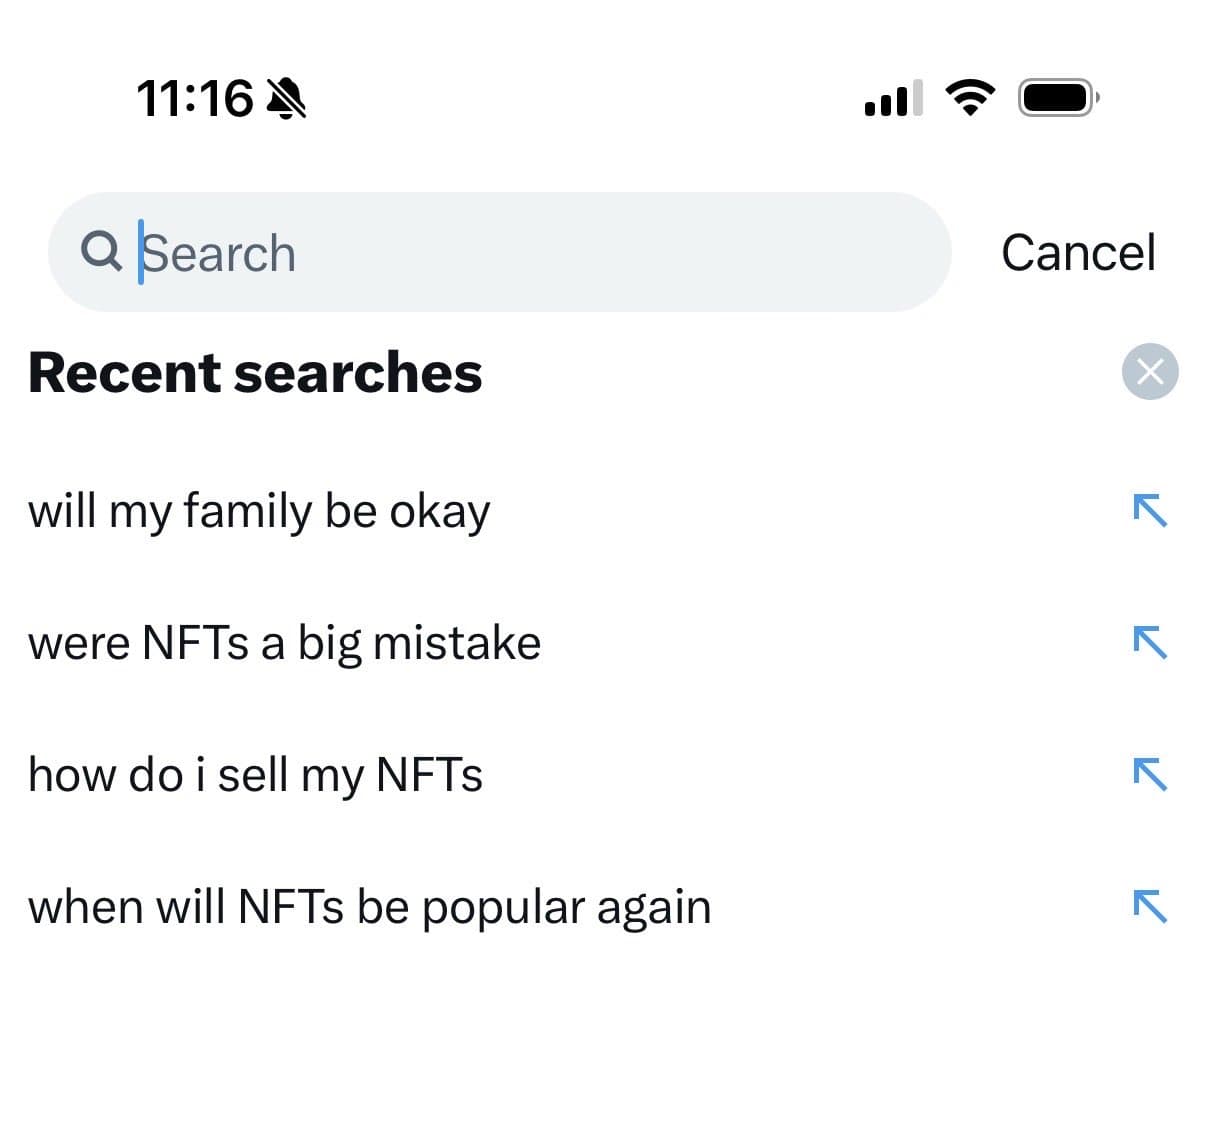Tap the muted bell status icon
The width and height of the screenshot is (1206, 1137).
tap(287, 99)
